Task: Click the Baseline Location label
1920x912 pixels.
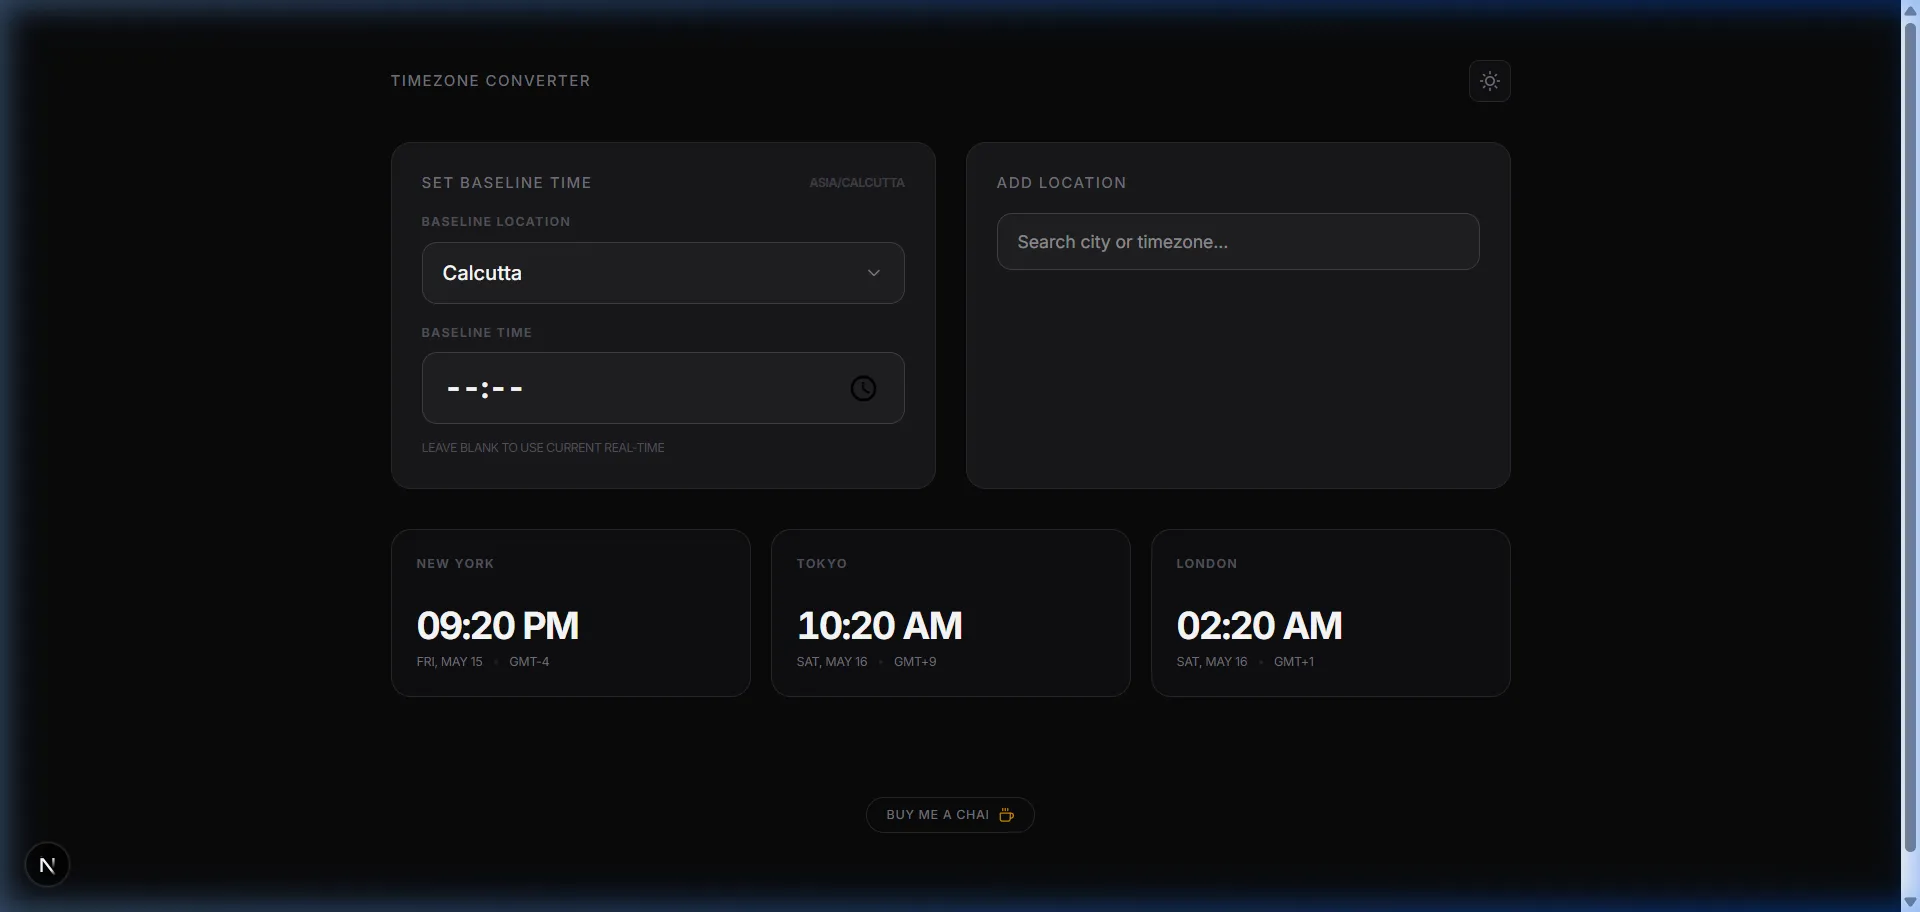Action: pos(496,222)
